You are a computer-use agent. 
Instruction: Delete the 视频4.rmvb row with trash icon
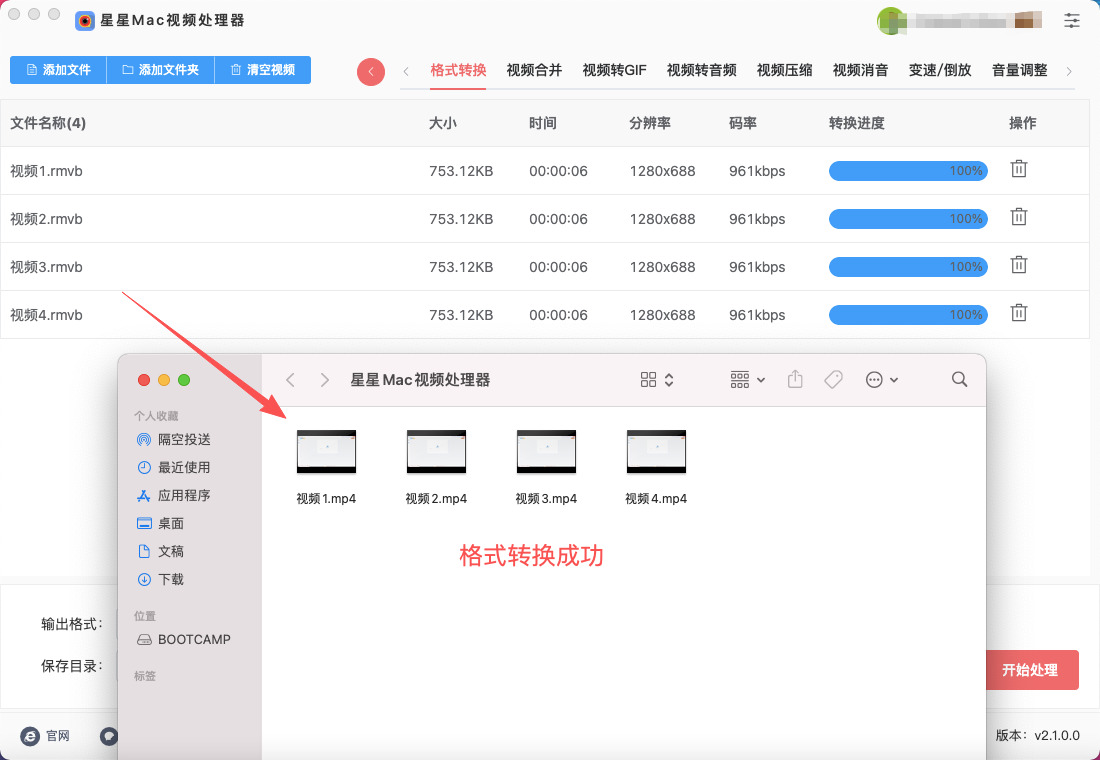[1019, 313]
